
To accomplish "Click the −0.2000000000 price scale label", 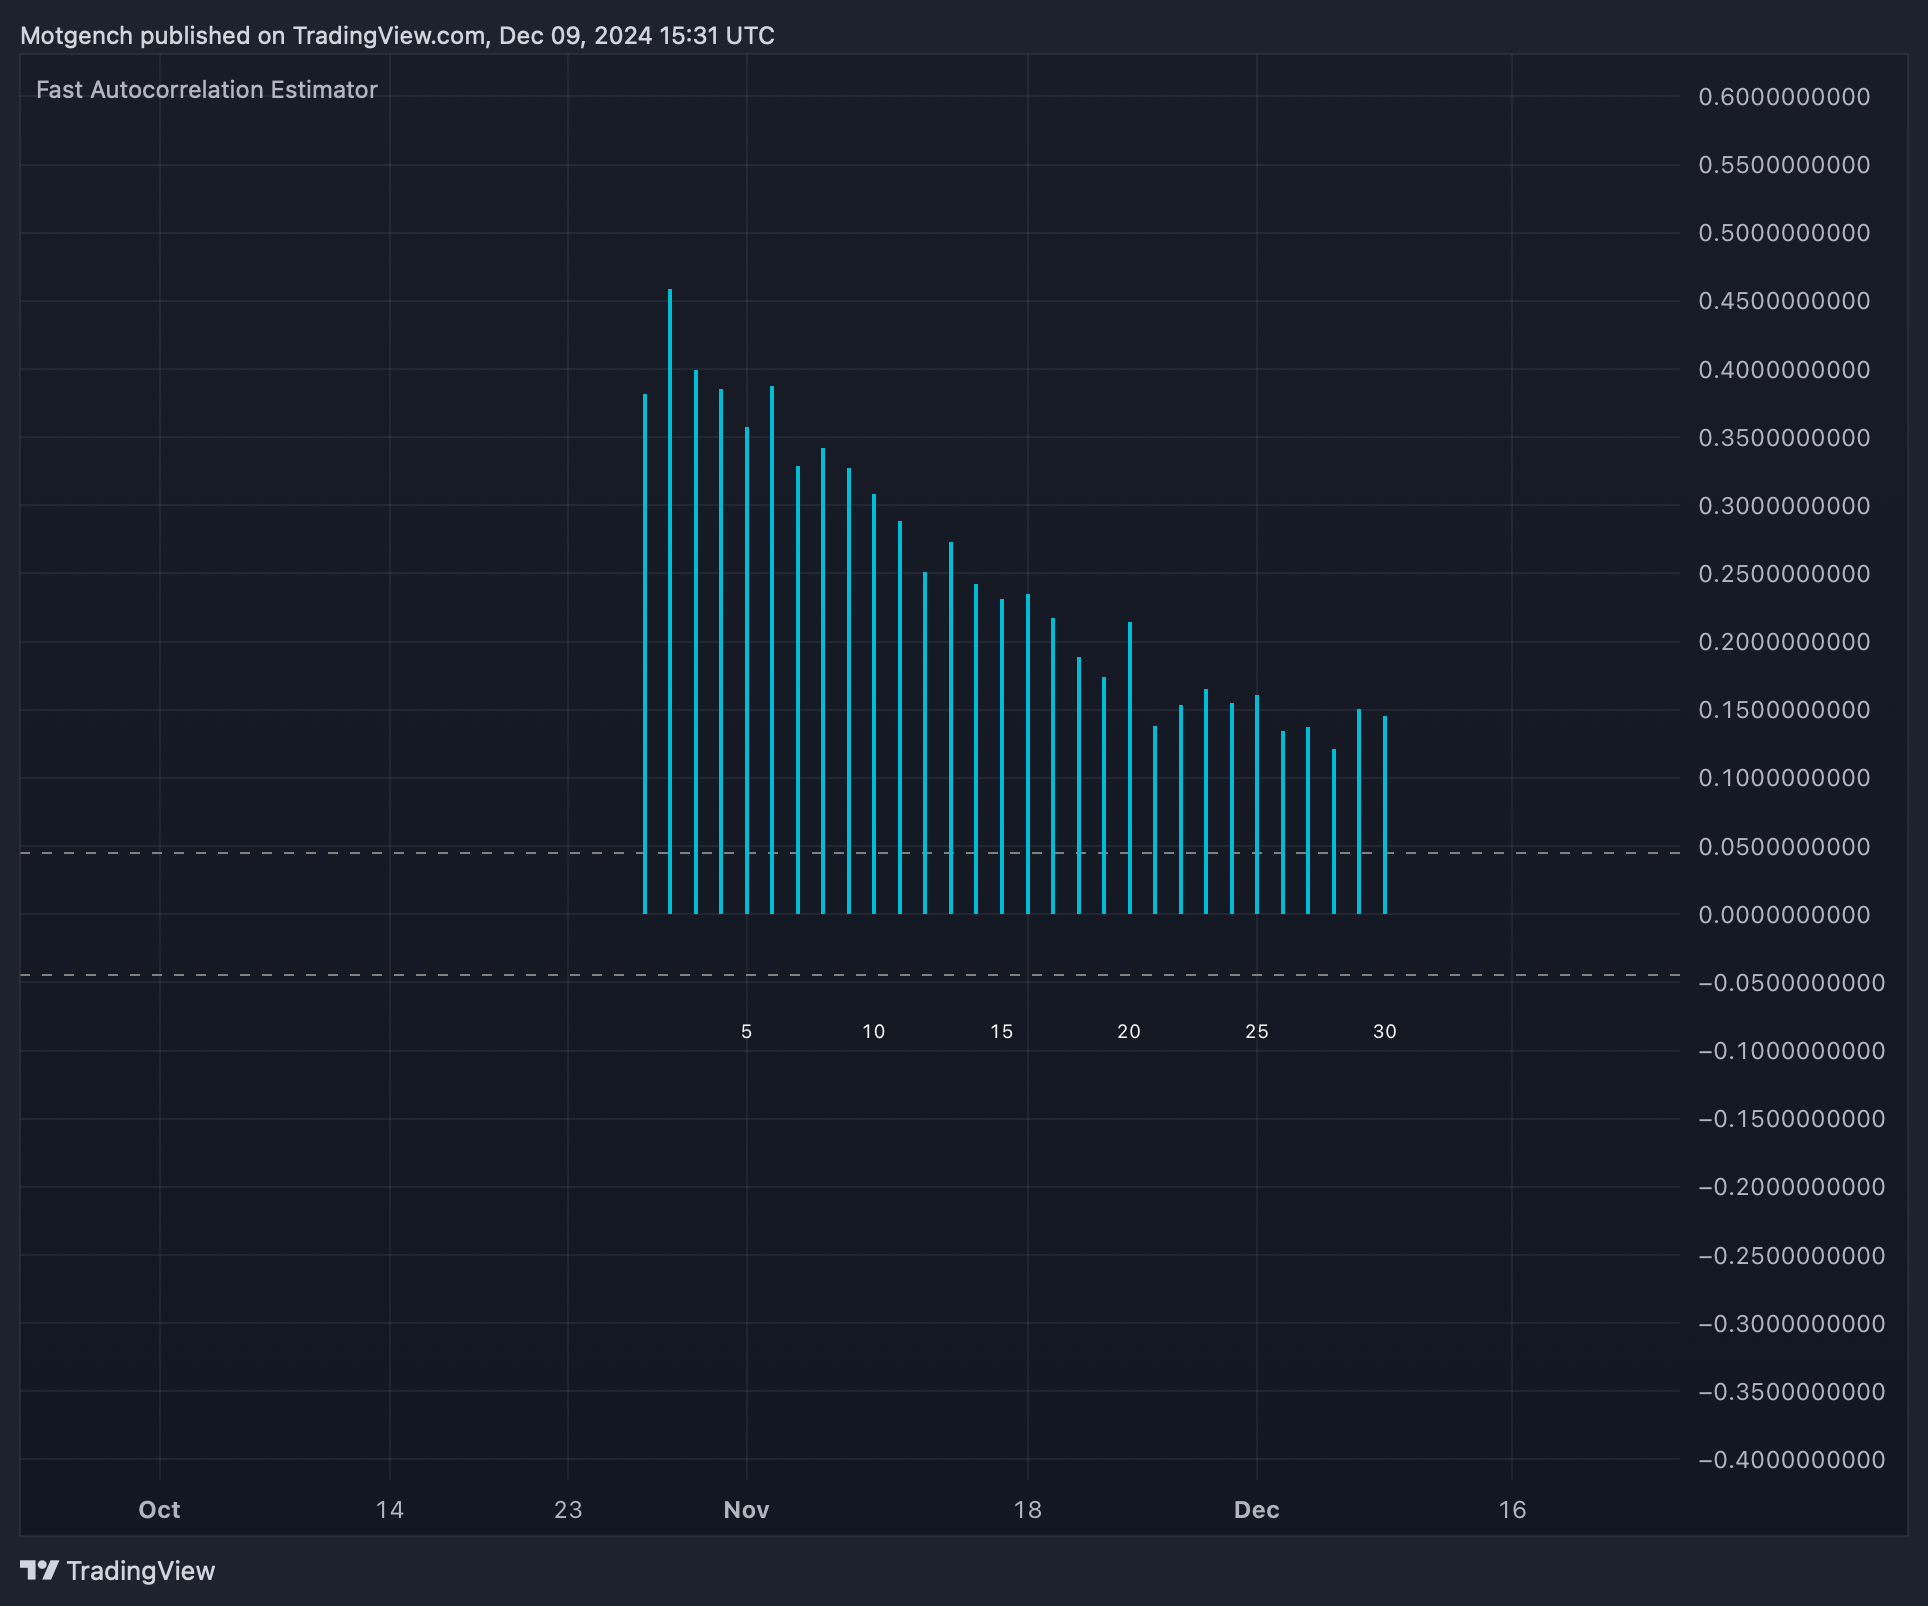I will 1791,1187.
